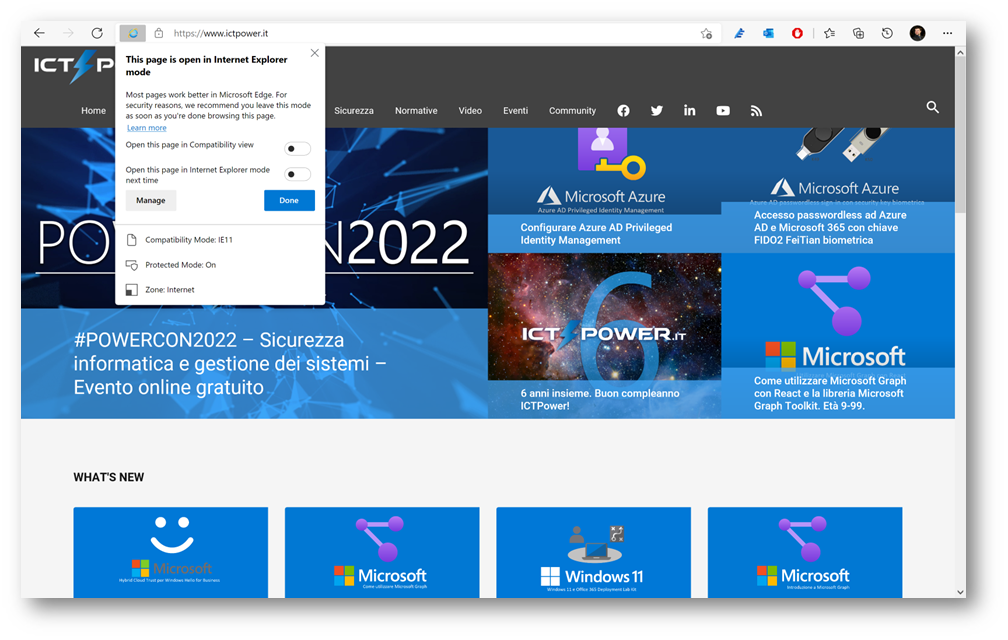Select Home in site navigation
The width and height of the screenshot is (1008, 640).
point(93,111)
